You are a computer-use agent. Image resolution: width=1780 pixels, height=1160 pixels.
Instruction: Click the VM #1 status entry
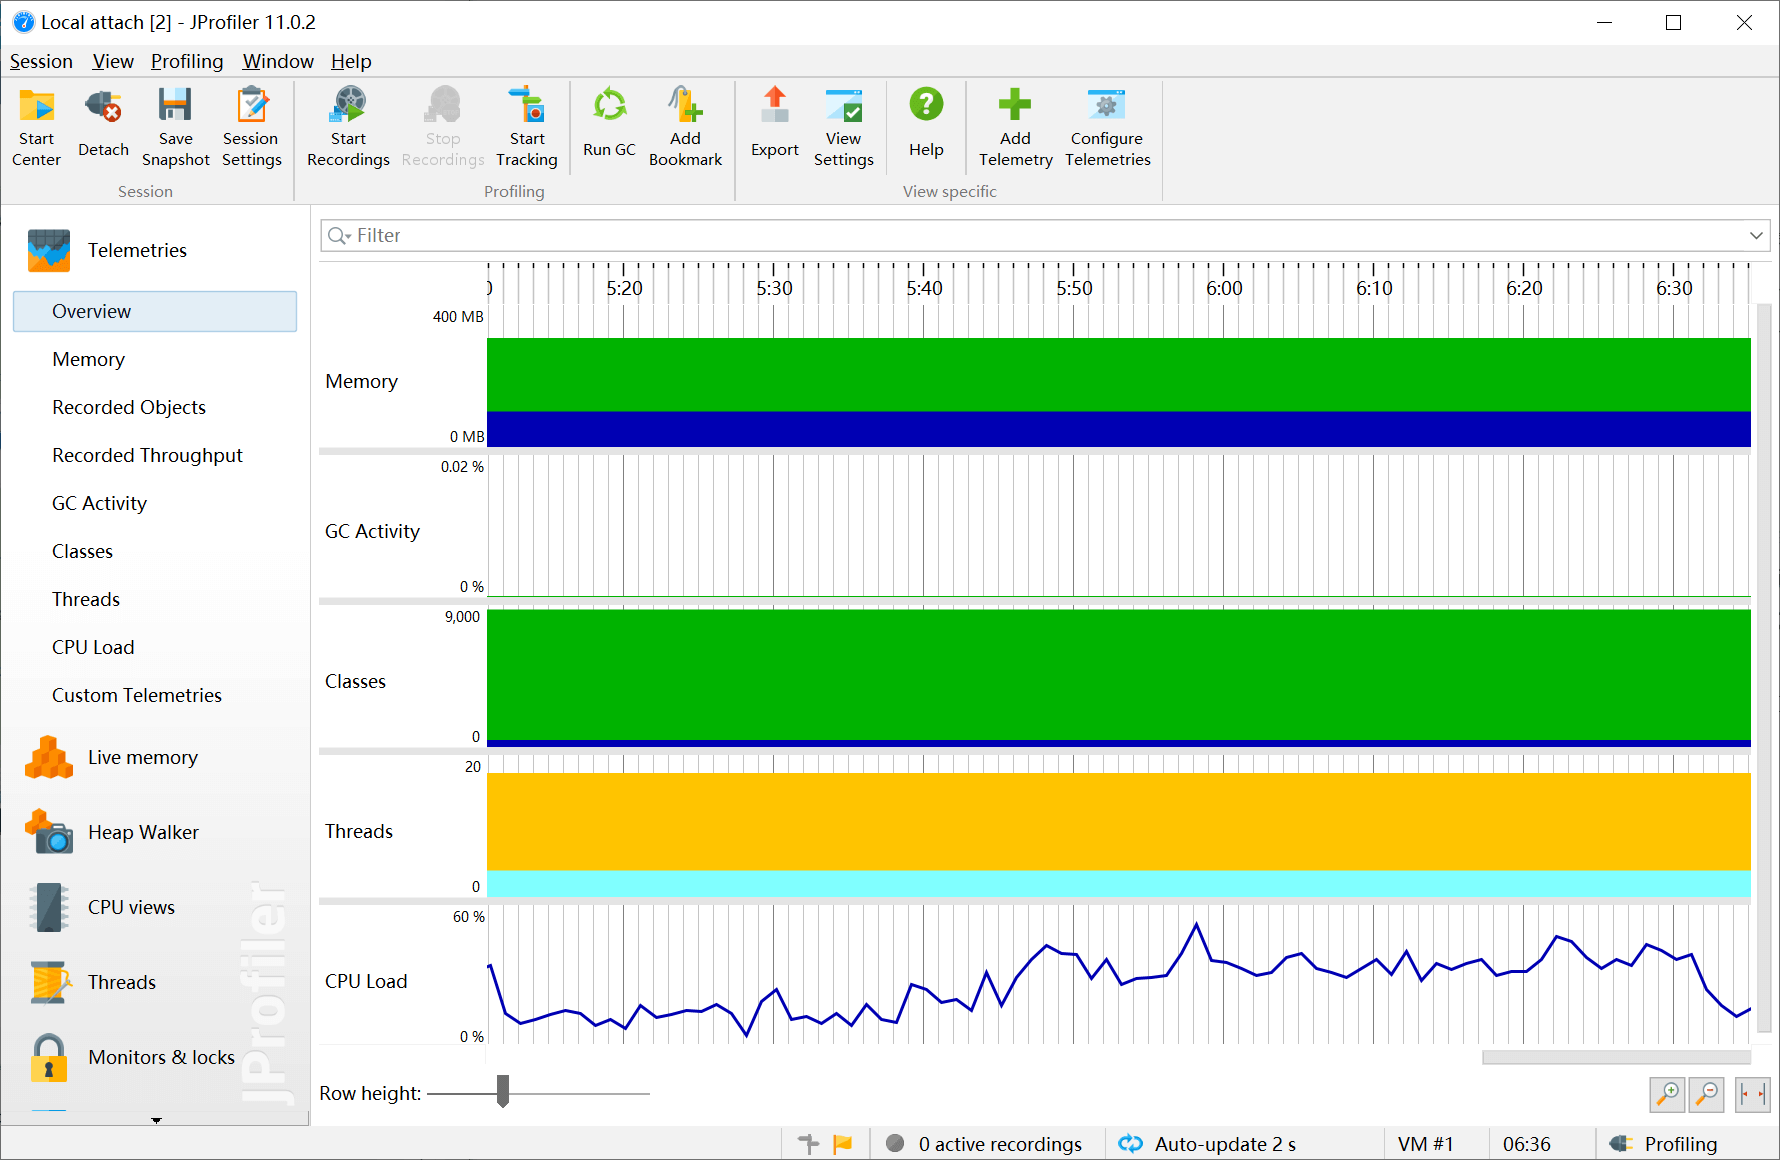pyautogui.click(x=1425, y=1144)
